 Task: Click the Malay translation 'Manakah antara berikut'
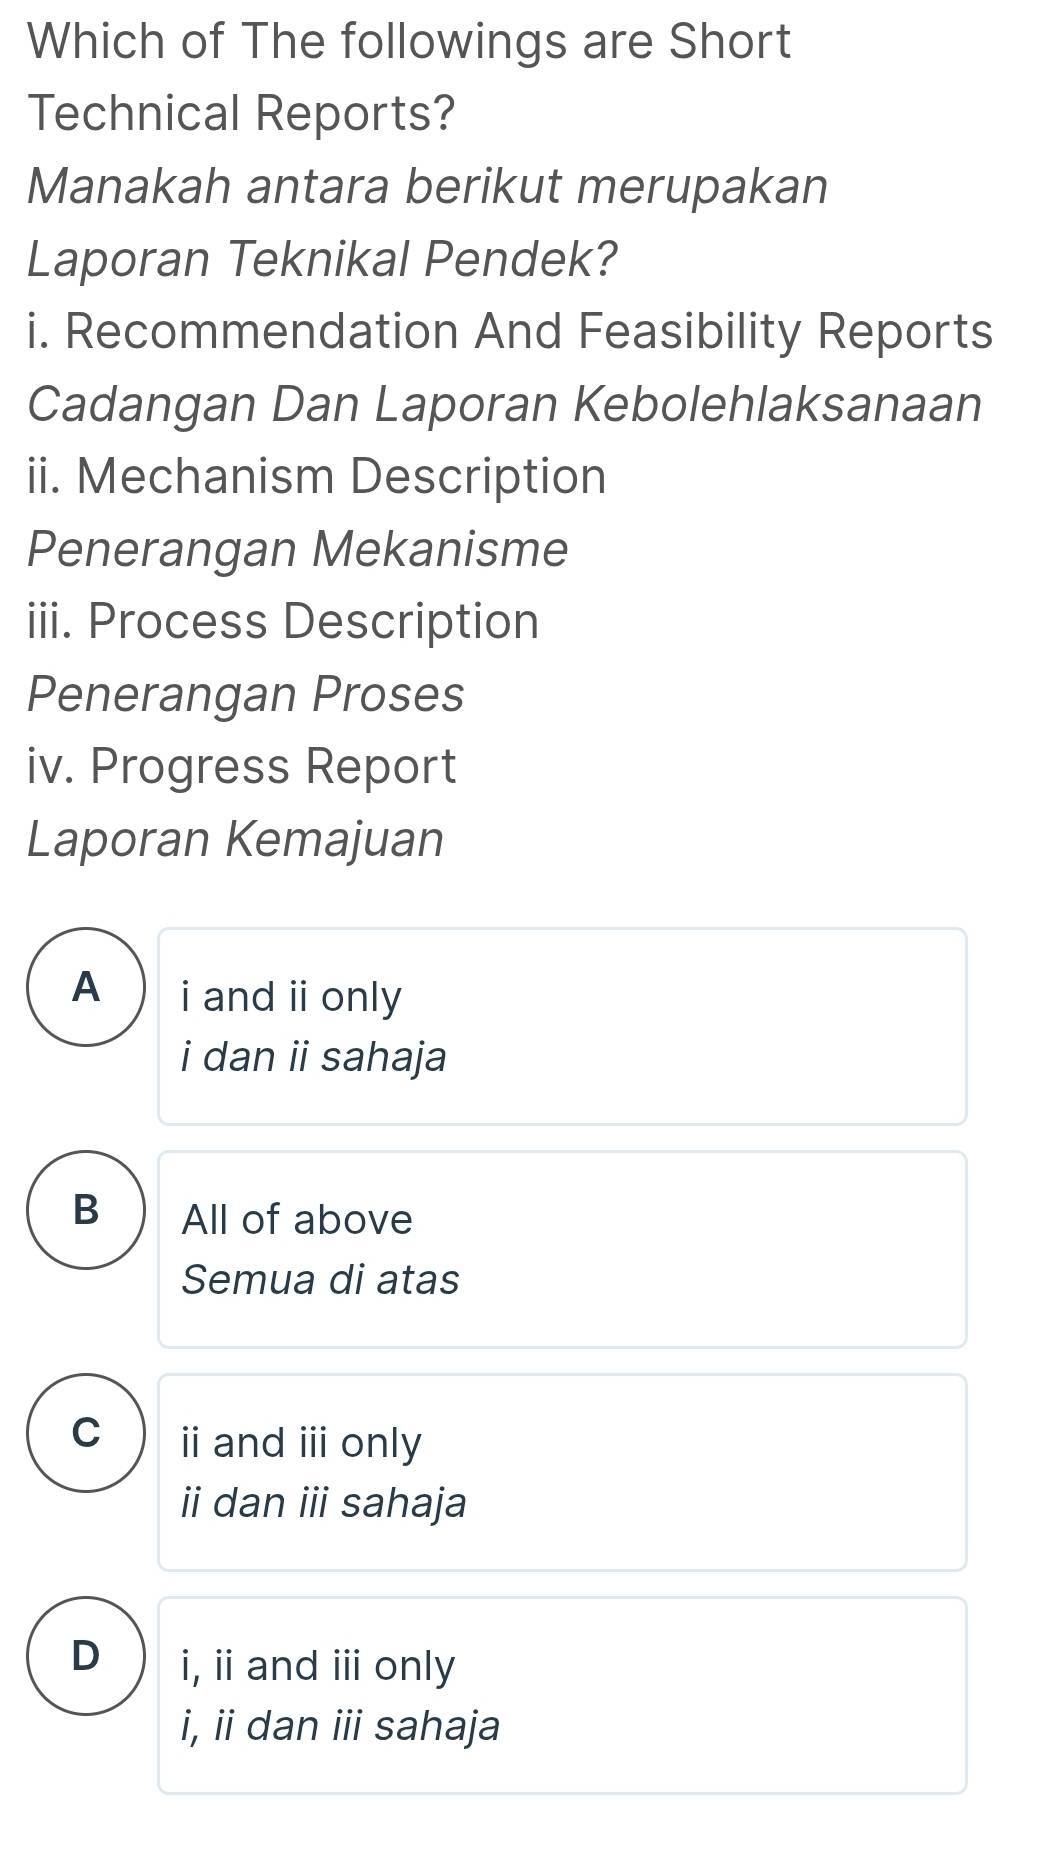coord(428,186)
